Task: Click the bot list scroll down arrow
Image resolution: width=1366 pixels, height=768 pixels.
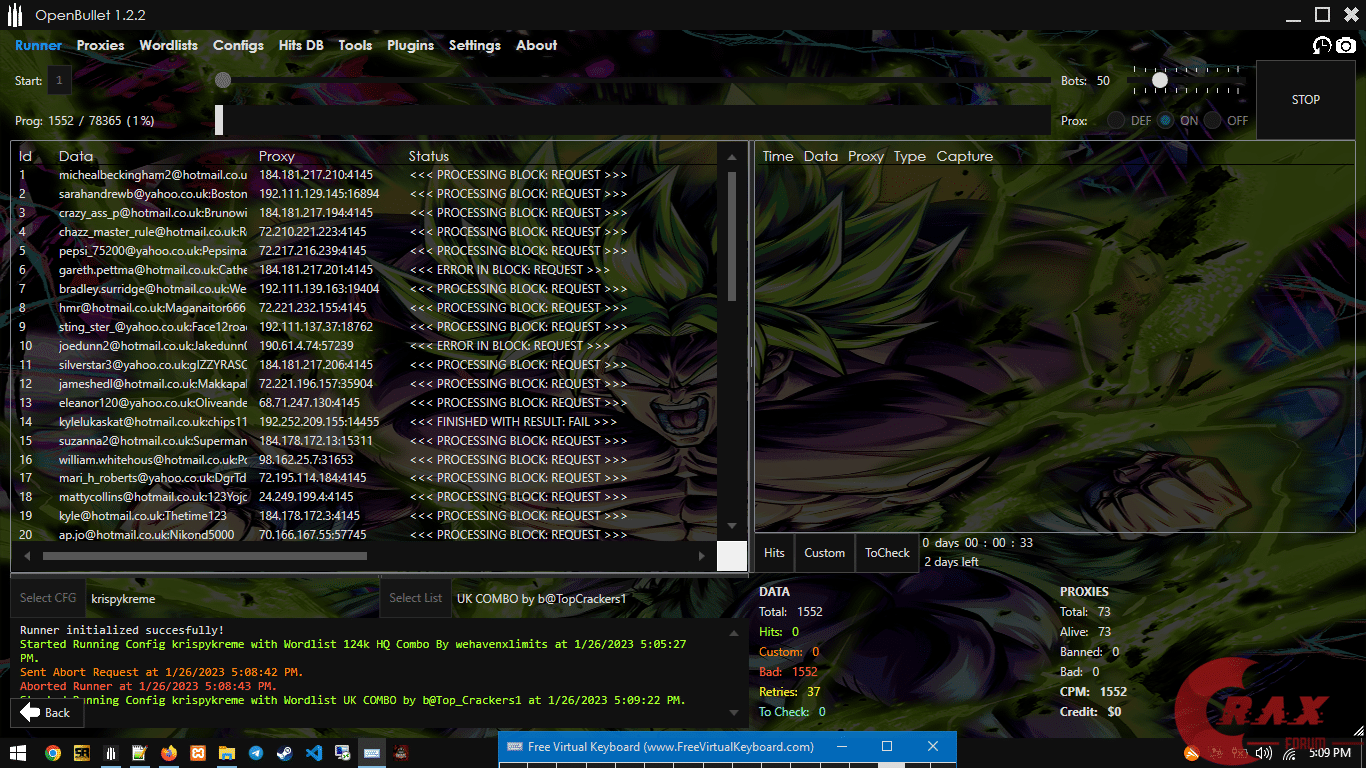Action: tap(732, 526)
